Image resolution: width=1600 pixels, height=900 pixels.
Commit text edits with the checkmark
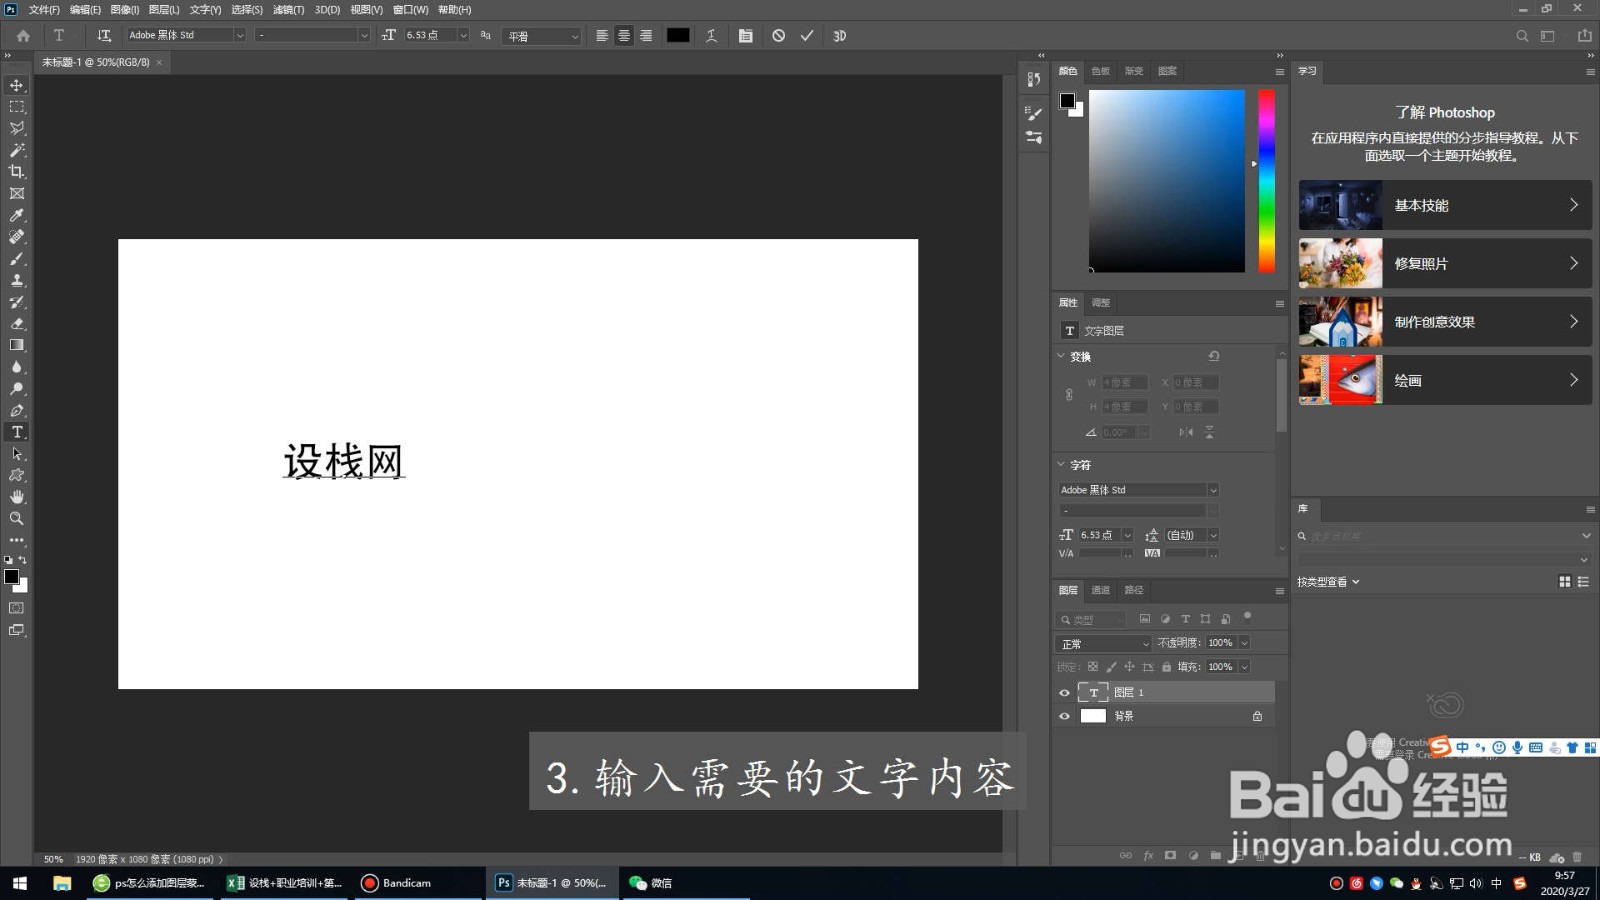pyautogui.click(x=807, y=36)
